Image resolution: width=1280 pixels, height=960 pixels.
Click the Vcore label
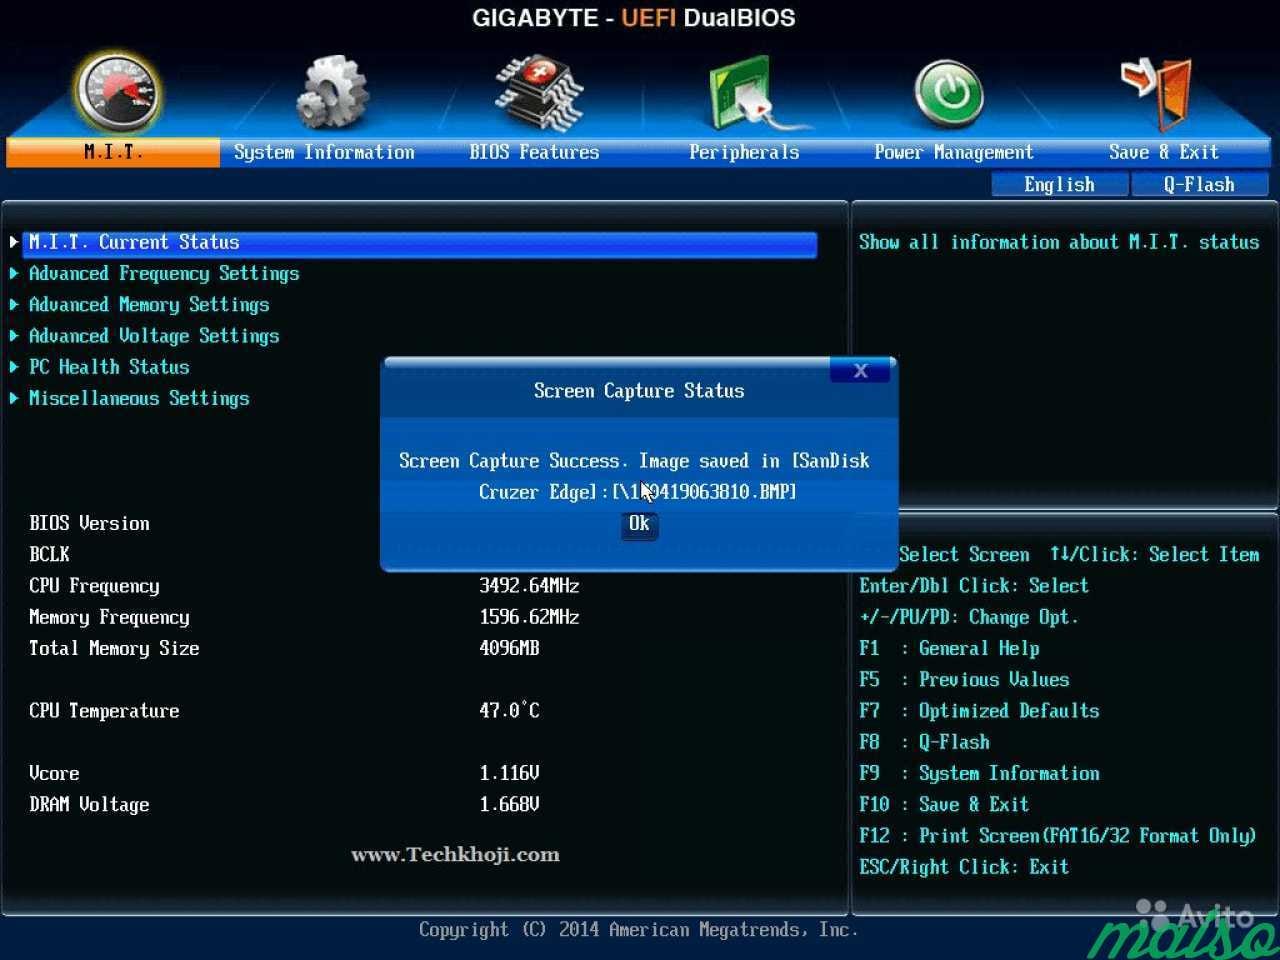(54, 773)
